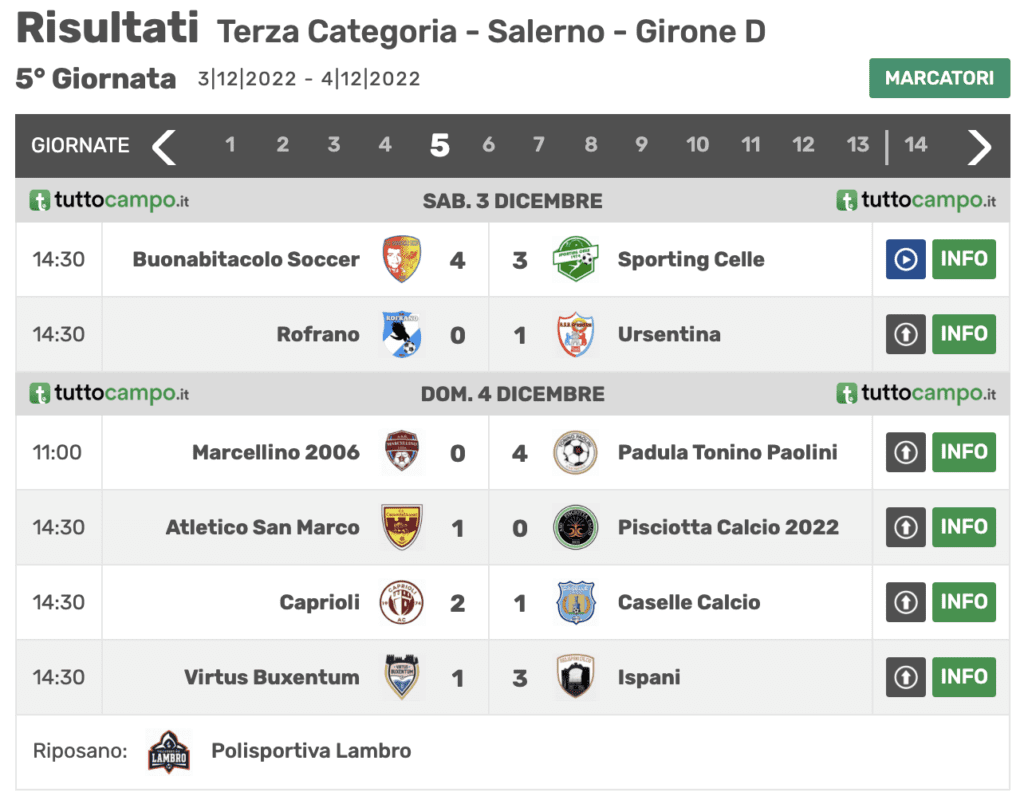Play video for Buonabitacolo Soccer match
This screenshot has height=804, width=1024.
point(905,259)
